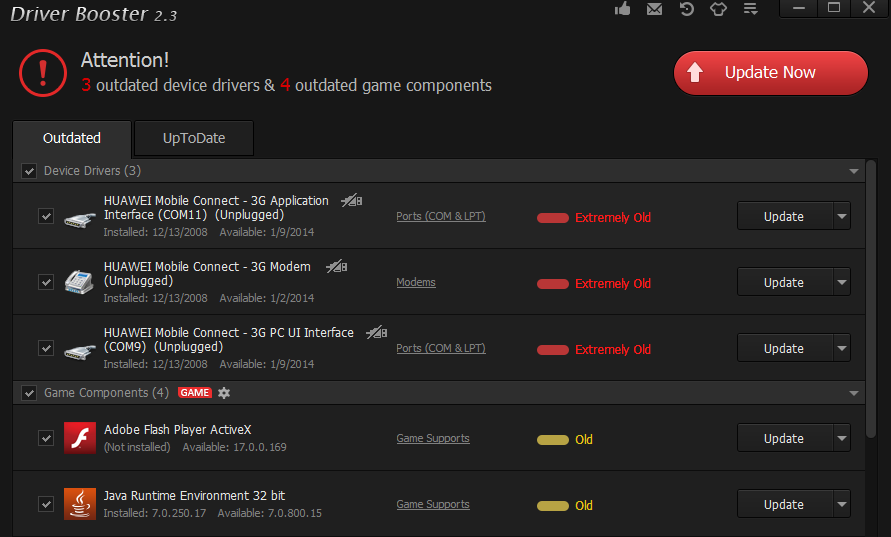Uncheck the HUAWEI 3G Modem driver
Screen dimensions: 891x537
coord(46,282)
